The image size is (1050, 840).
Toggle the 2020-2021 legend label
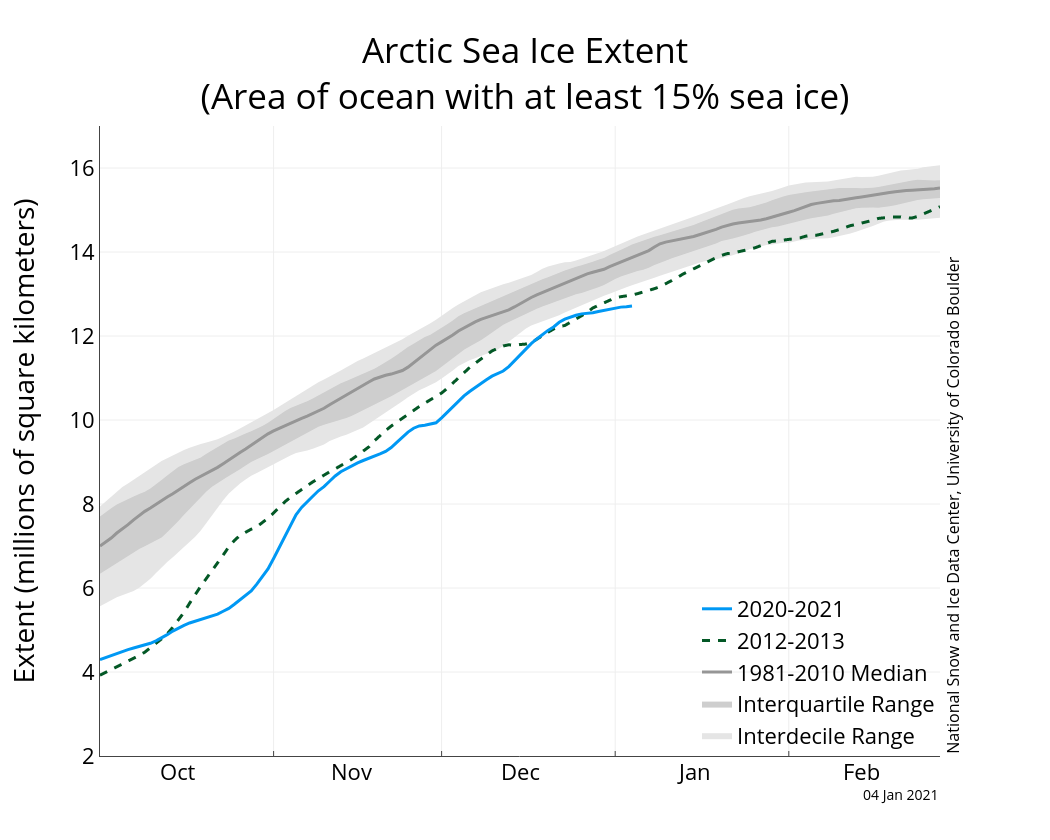pos(790,609)
